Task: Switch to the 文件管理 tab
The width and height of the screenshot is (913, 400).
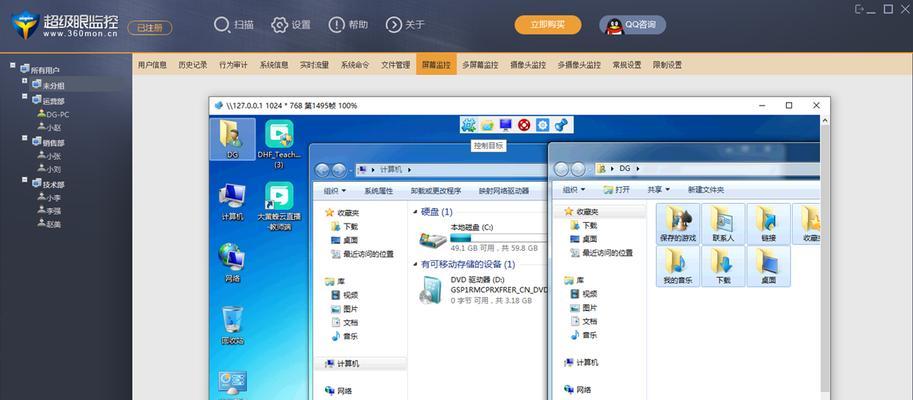Action: click(x=395, y=65)
